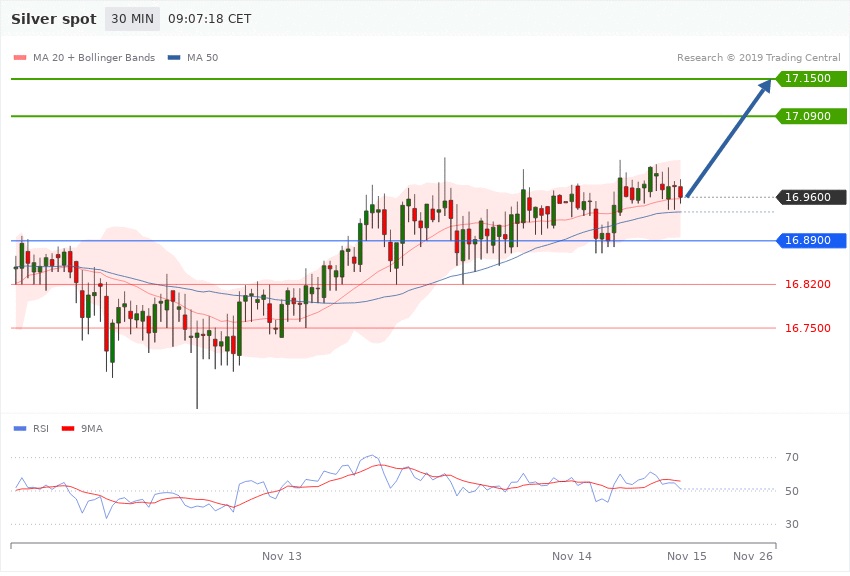The height and width of the screenshot is (576, 850).
Task: Click the pink MA 20 Bollinger Bands legend swatch
Action: pyautogui.click(x=19, y=57)
